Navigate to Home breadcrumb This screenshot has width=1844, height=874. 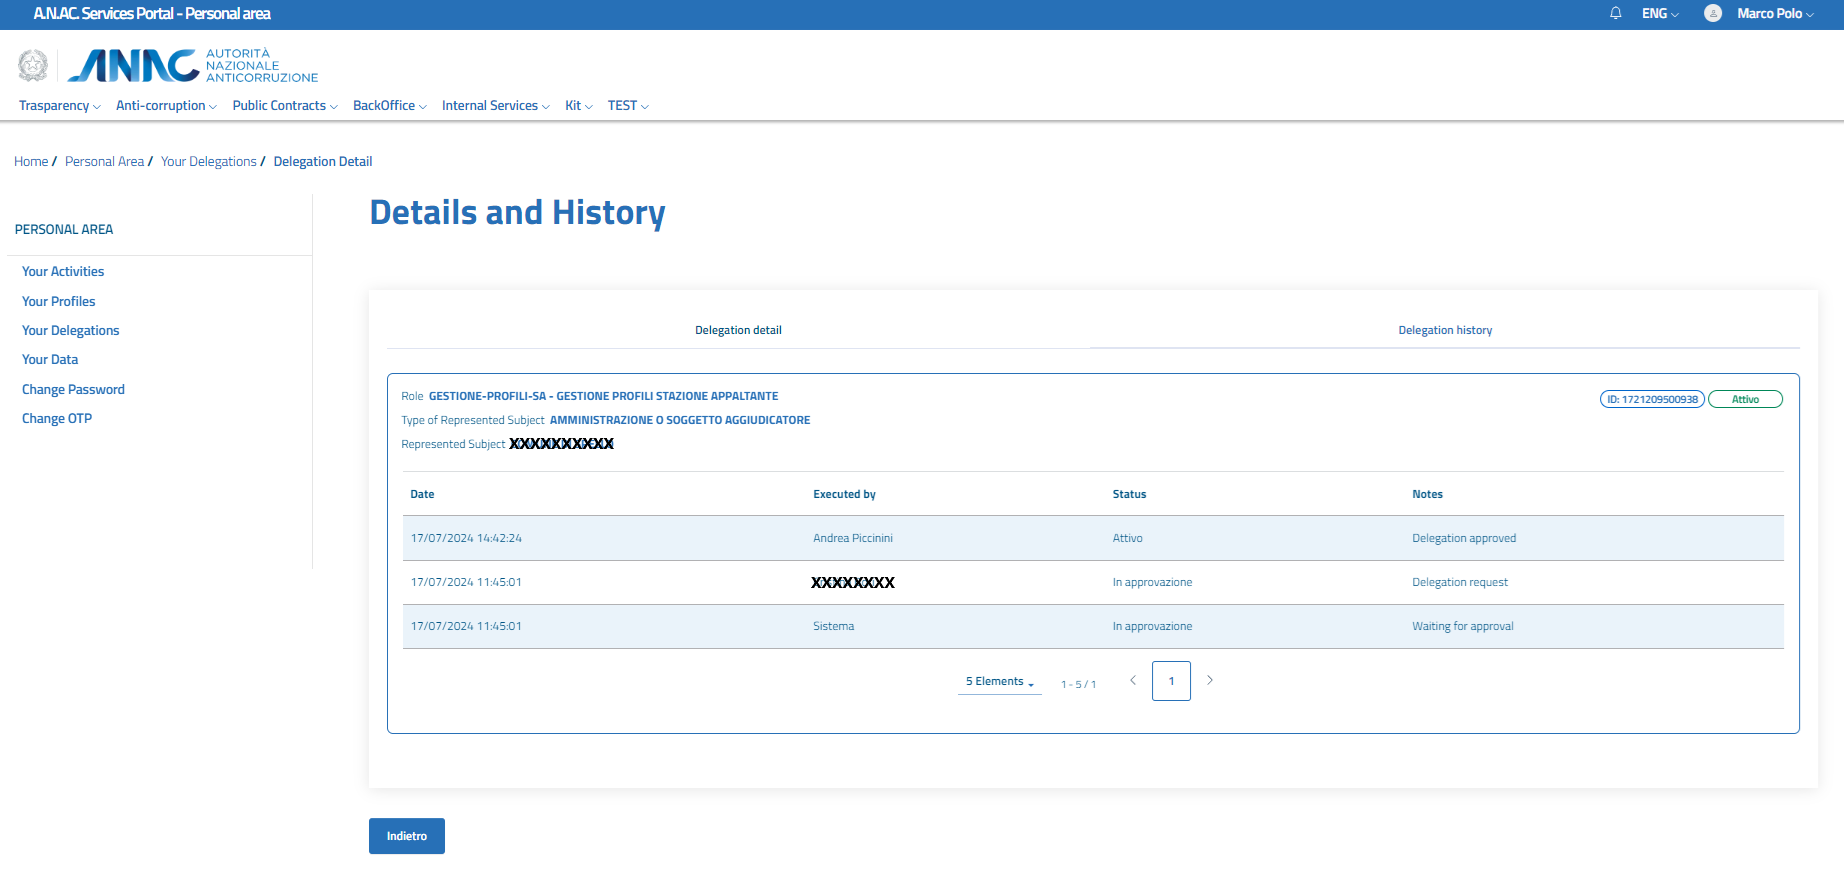[31, 162]
